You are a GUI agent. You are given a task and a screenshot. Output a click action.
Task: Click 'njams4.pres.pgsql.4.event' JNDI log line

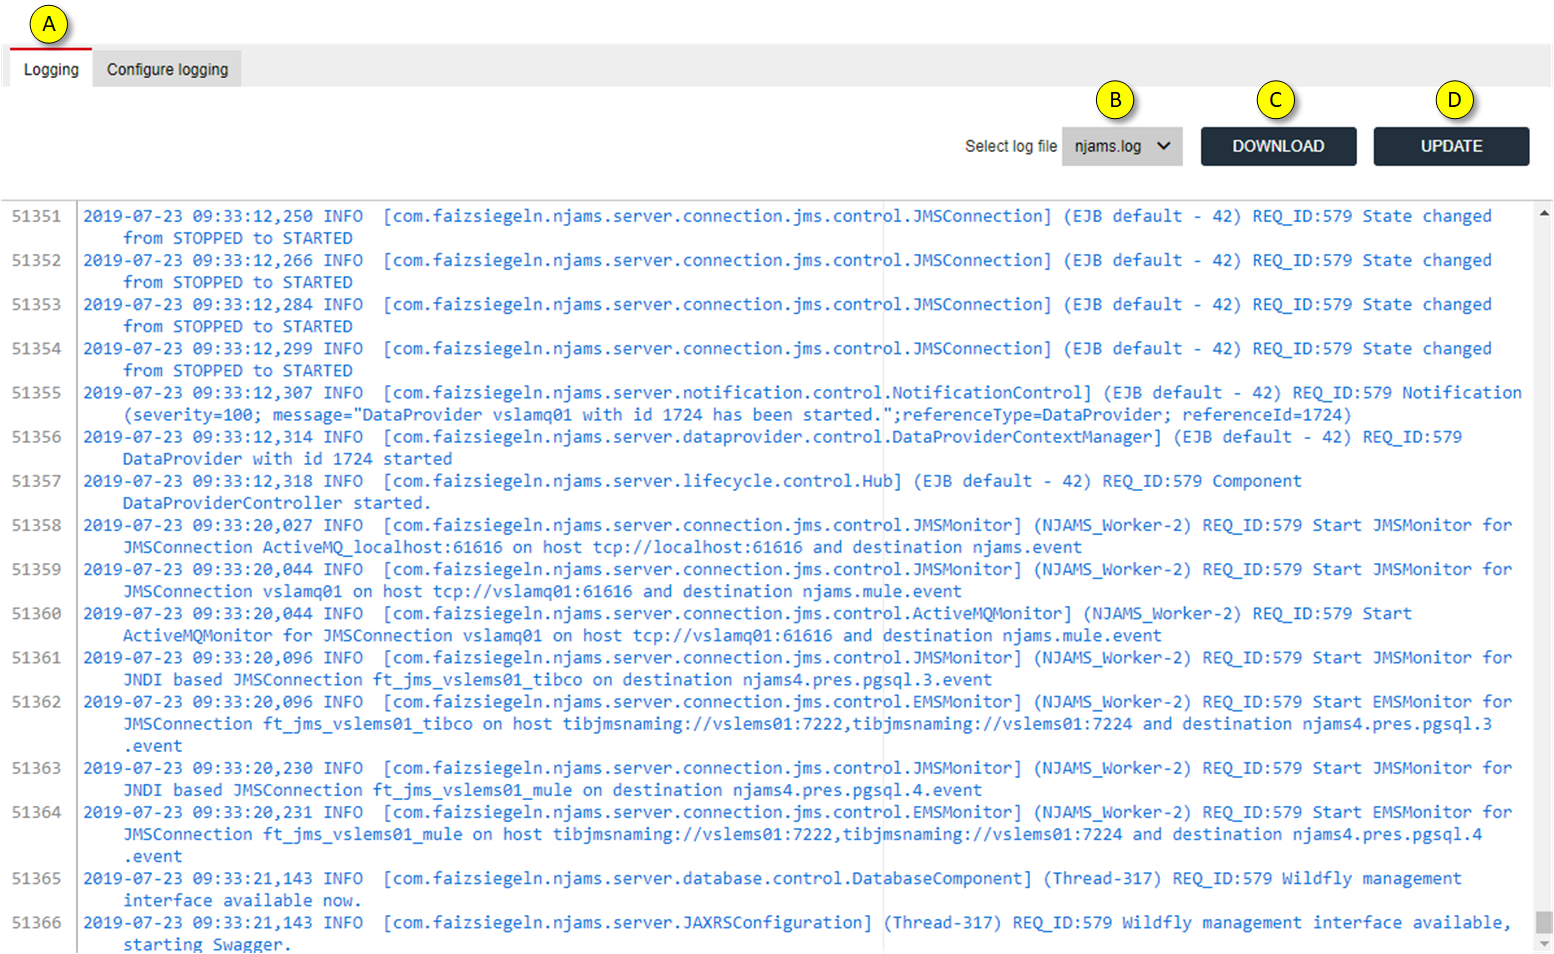point(552,790)
